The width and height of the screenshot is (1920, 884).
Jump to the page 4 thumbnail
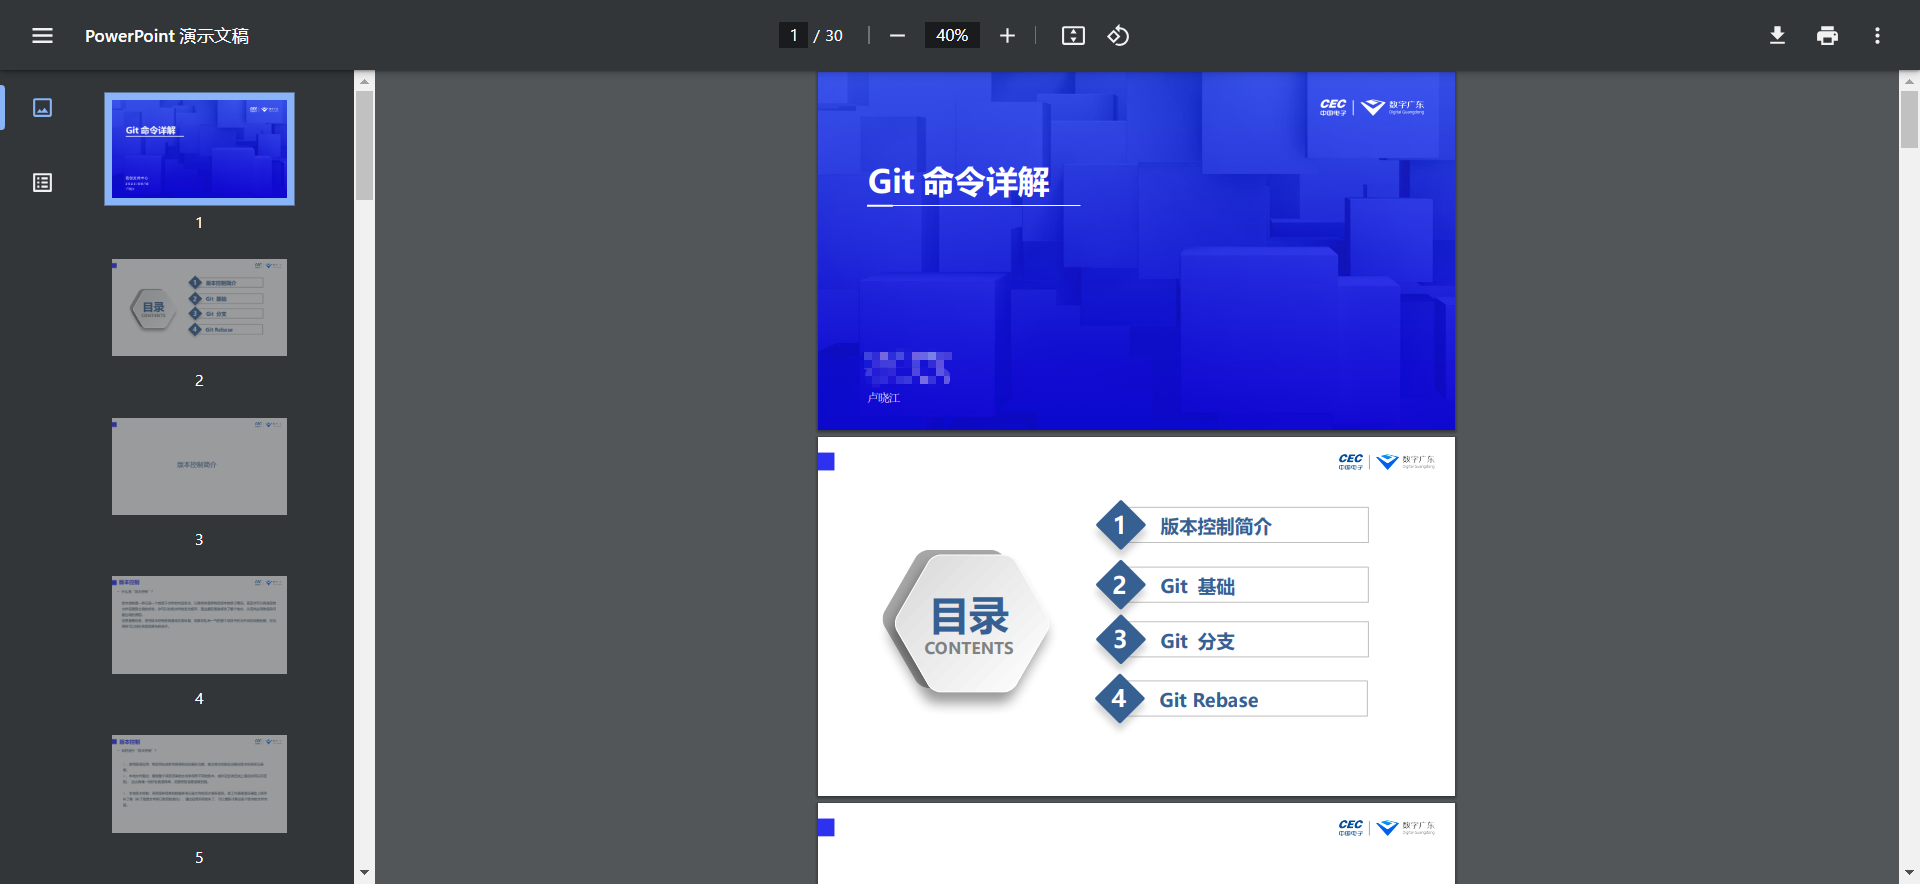pos(199,625)
